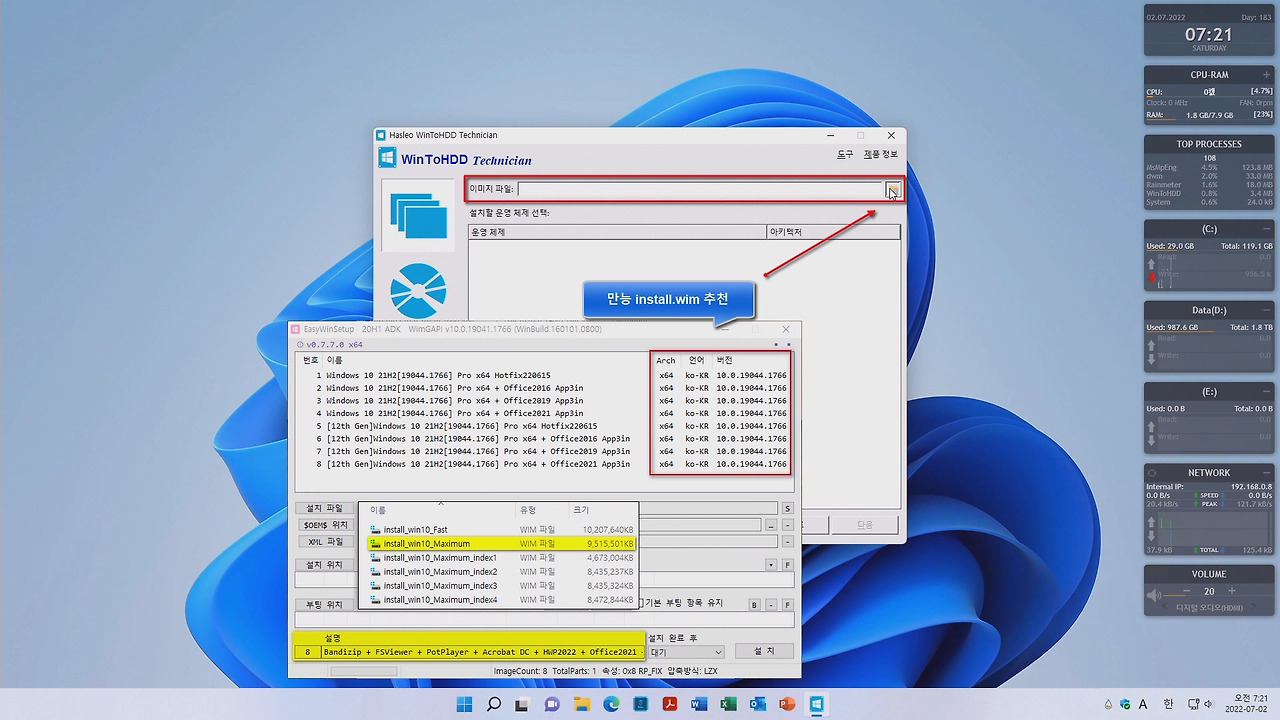
Task: Click the 운영 체제 column header
Action: 617,232
